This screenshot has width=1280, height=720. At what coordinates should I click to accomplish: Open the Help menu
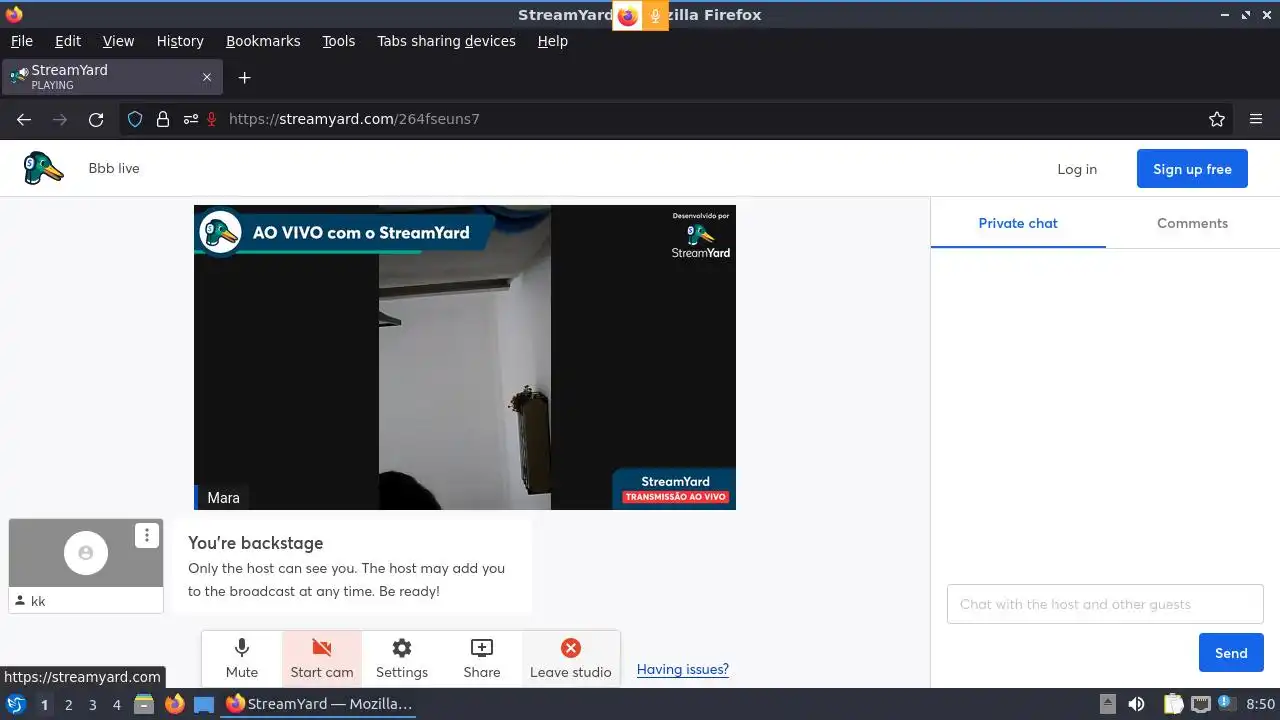click(553, 41)
